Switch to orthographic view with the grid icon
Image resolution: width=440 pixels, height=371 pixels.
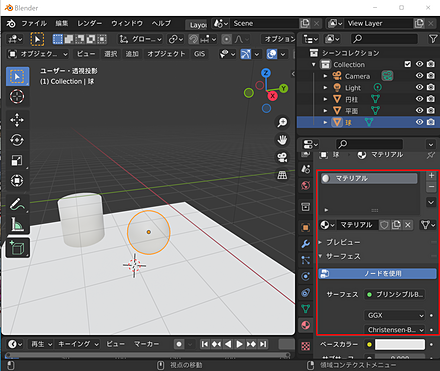click(x=282, y=175)
